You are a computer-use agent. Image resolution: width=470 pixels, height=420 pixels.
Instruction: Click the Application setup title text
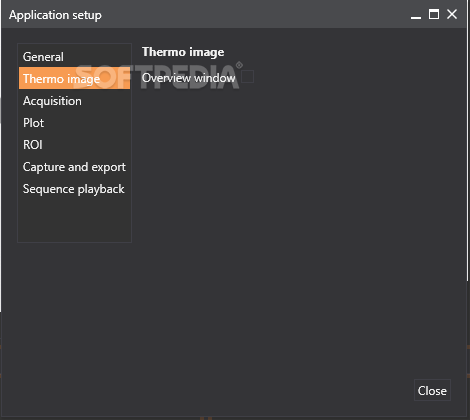pyautogui.click(x=55, y=15)
